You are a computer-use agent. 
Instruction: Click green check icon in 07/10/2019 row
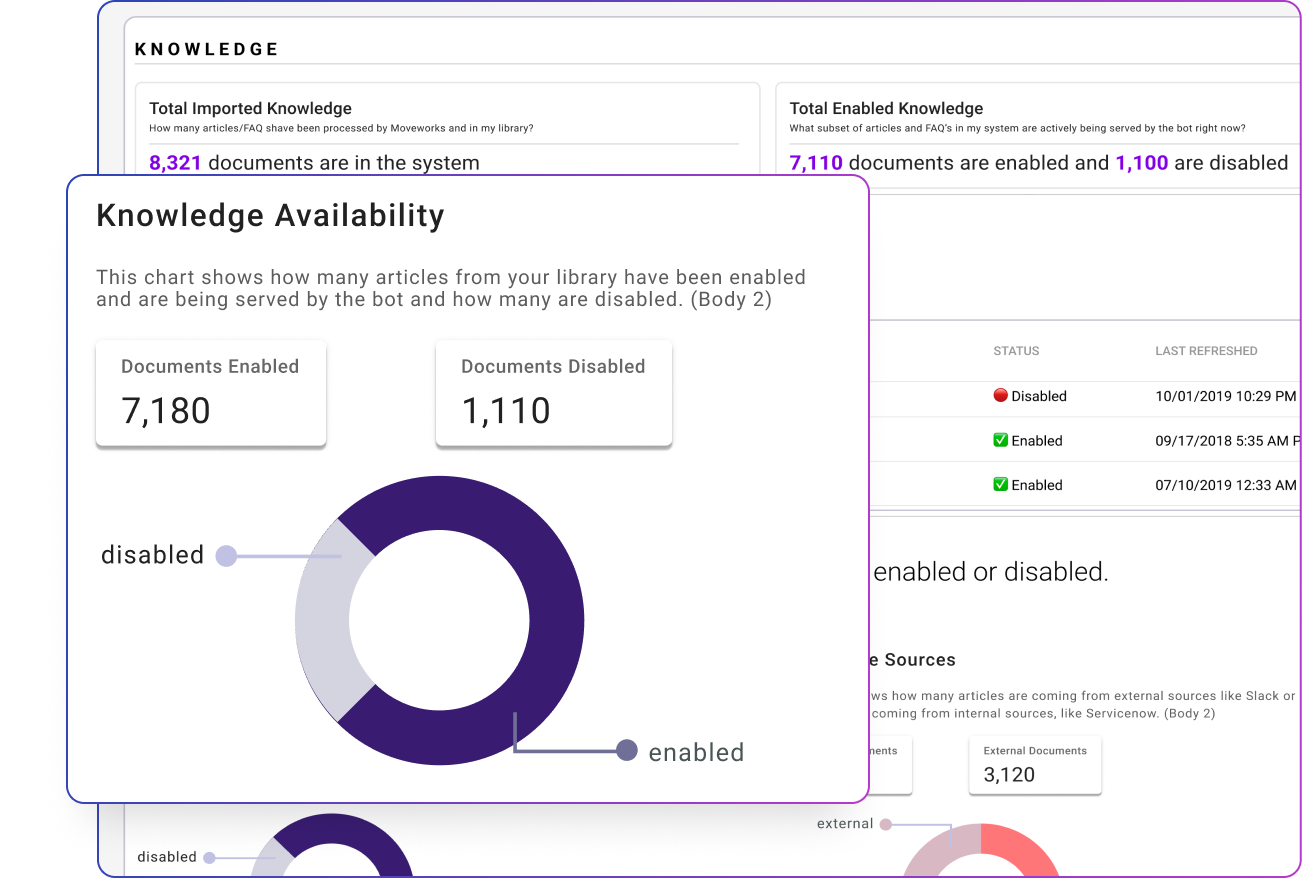(x=1000, y=485)
